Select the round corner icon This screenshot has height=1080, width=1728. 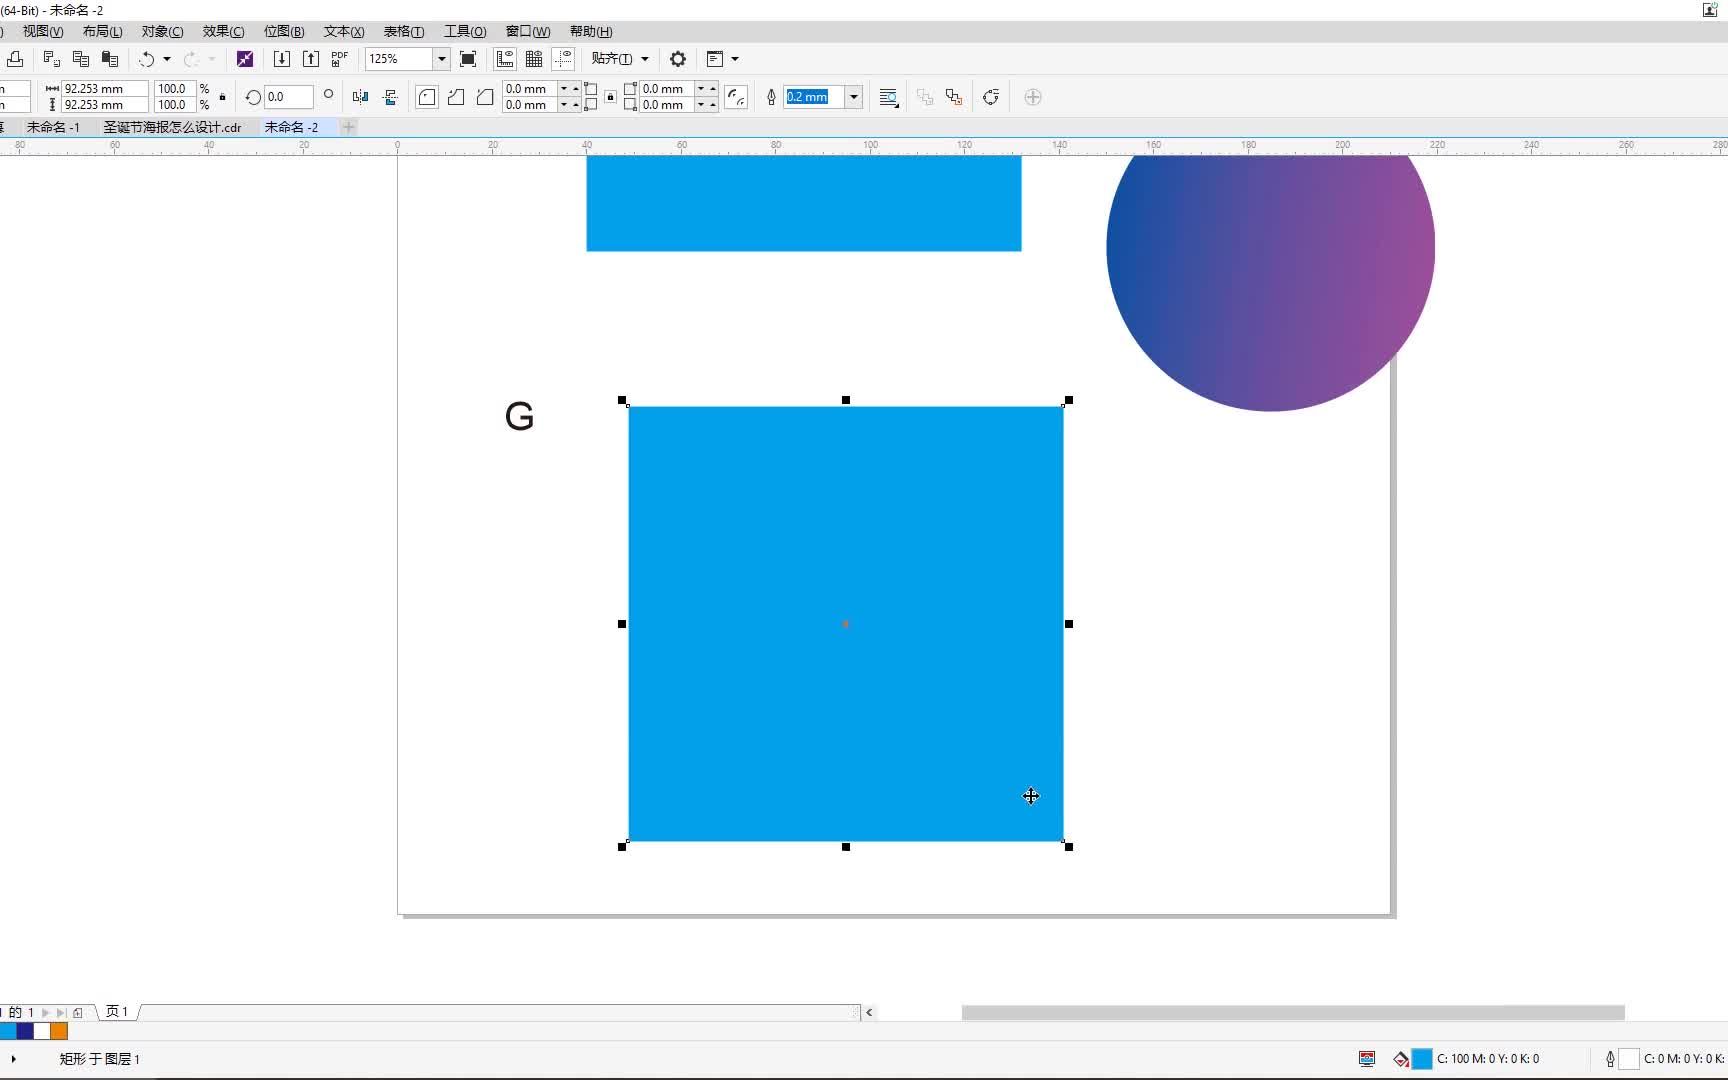click(427, 97)
